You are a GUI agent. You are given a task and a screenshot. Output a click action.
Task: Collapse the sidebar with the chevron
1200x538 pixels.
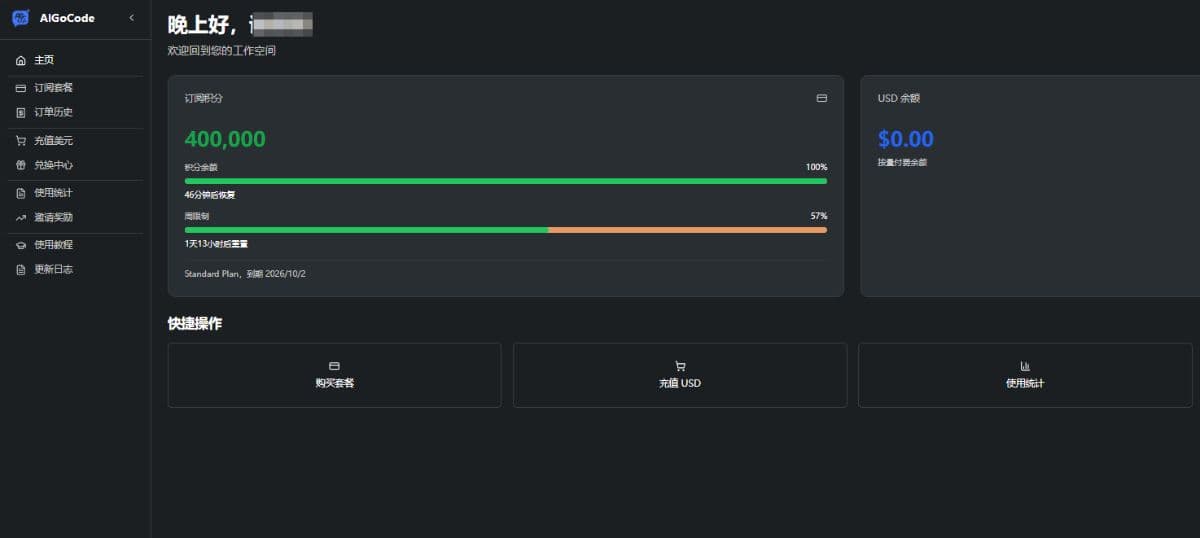pos(131,18)
